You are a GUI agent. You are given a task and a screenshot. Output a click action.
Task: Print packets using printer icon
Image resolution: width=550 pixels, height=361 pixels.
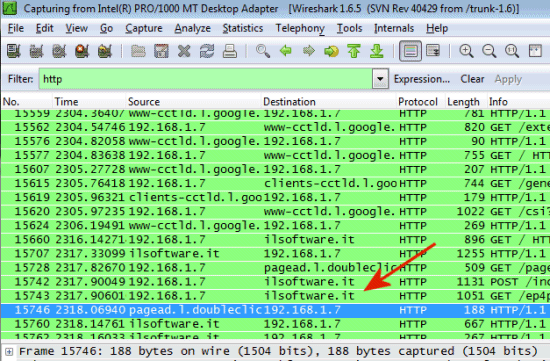point(229,51)
